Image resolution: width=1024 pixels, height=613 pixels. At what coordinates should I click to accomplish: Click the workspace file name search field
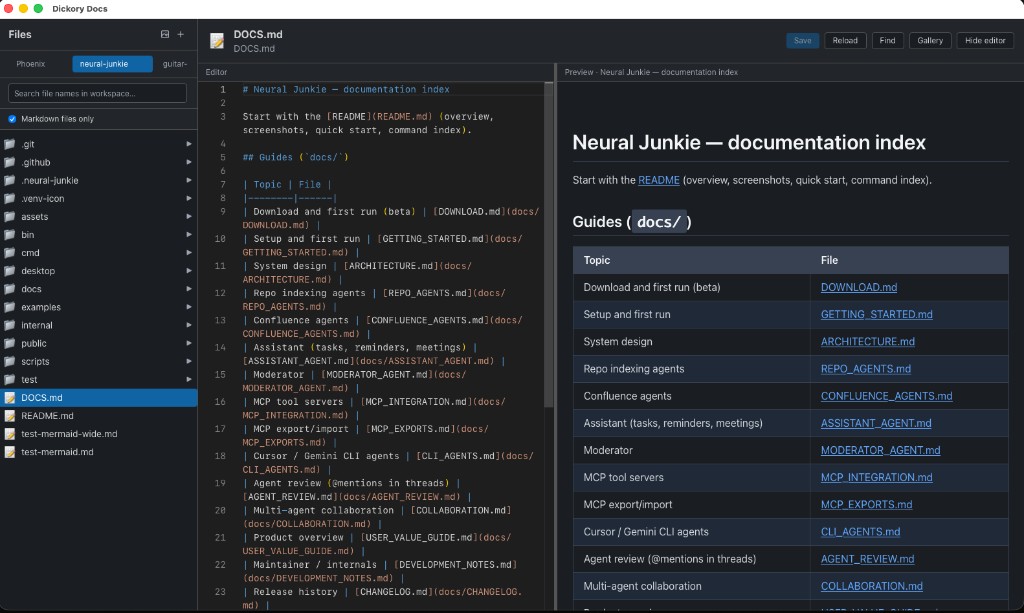(97, 93)
